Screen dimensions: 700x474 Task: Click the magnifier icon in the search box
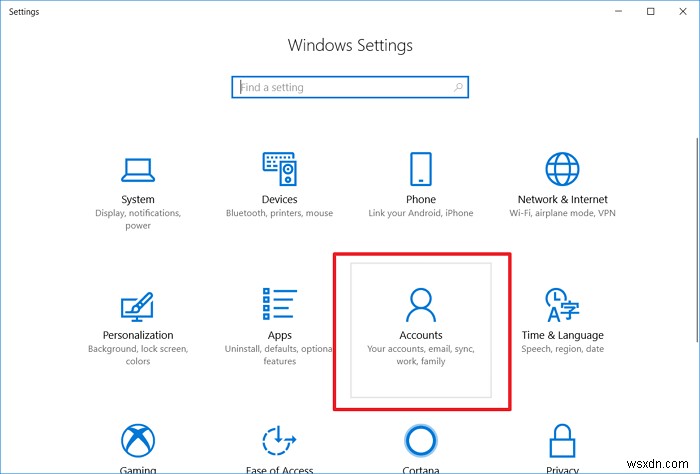click(458, 88)
